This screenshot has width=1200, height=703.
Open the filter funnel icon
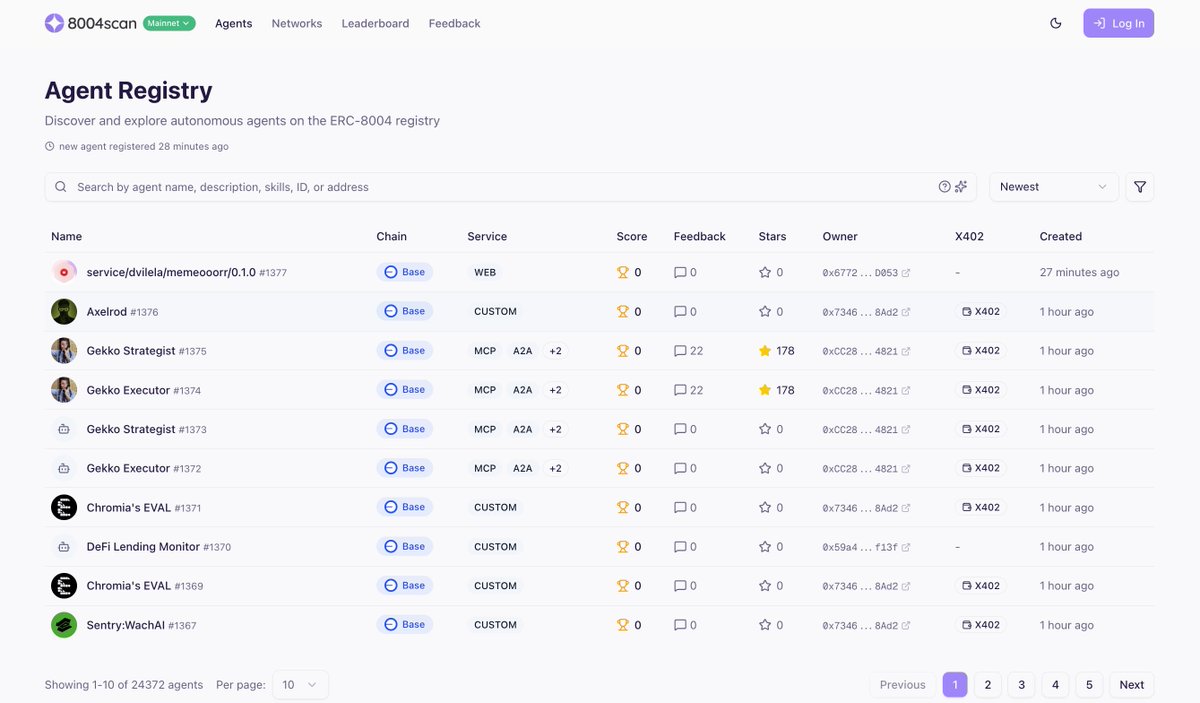(x=1139, y=186)
